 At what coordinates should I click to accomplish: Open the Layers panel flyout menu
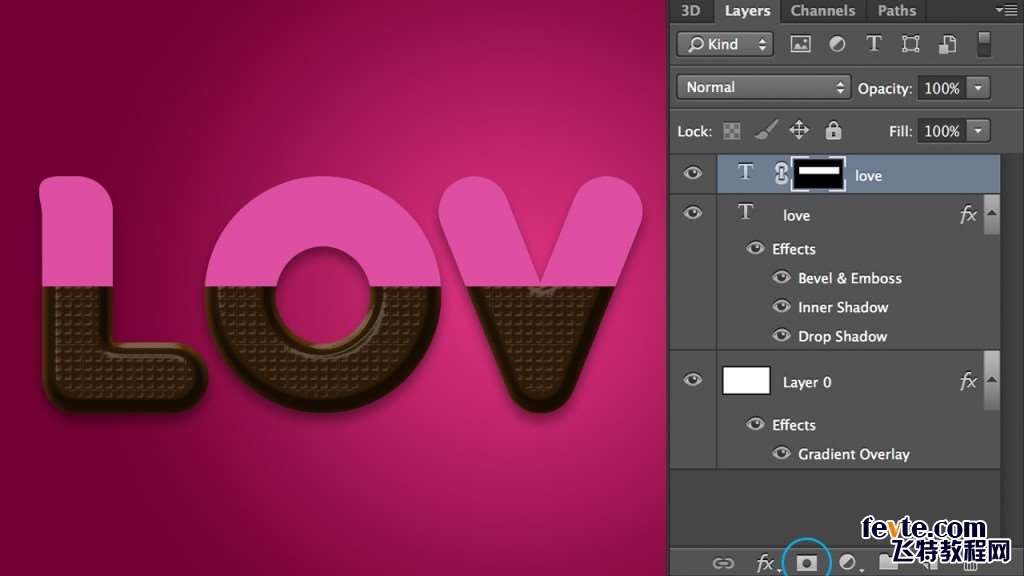[1006, 10]
